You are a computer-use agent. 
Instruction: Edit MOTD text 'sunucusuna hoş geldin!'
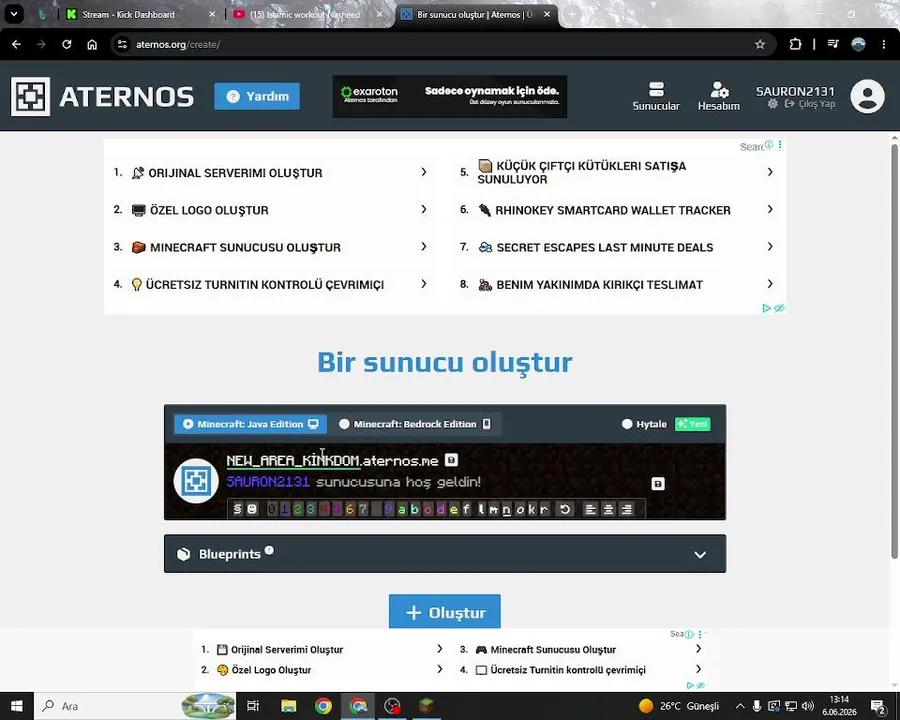pos(398,482)
